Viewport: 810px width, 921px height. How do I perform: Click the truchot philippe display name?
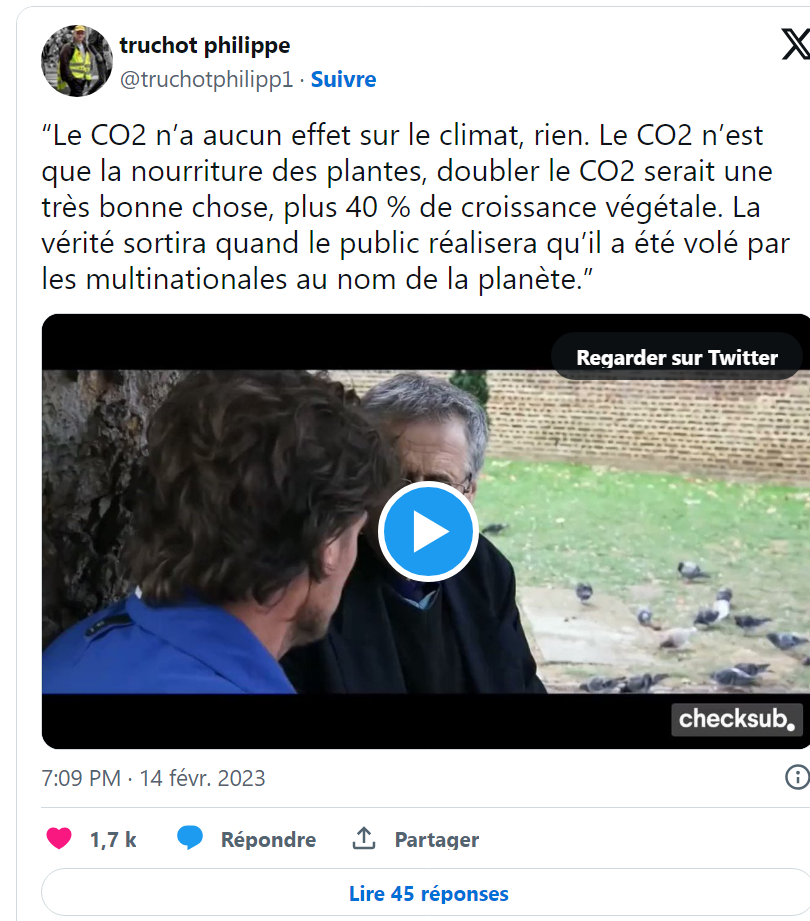[x=205, y=45]
